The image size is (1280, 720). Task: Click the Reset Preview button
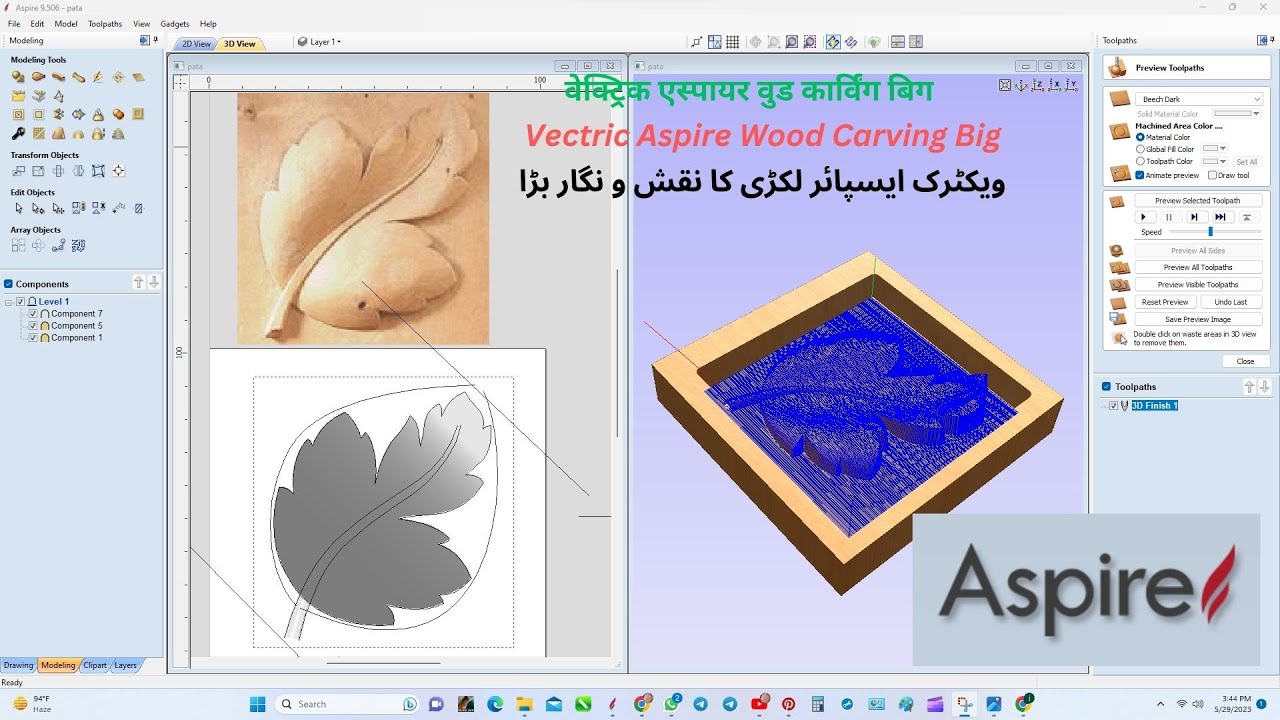[x=1165, y=302]
